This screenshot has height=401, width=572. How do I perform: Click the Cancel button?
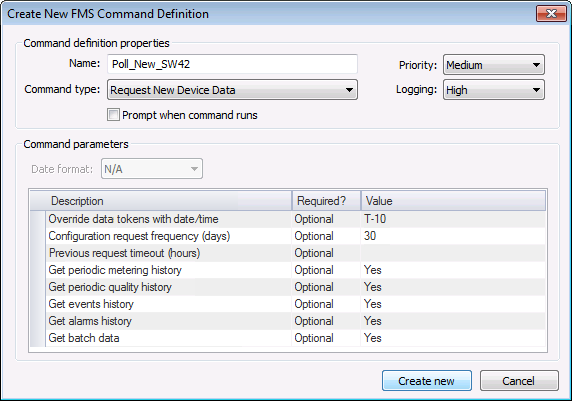(x=519, y=381)
